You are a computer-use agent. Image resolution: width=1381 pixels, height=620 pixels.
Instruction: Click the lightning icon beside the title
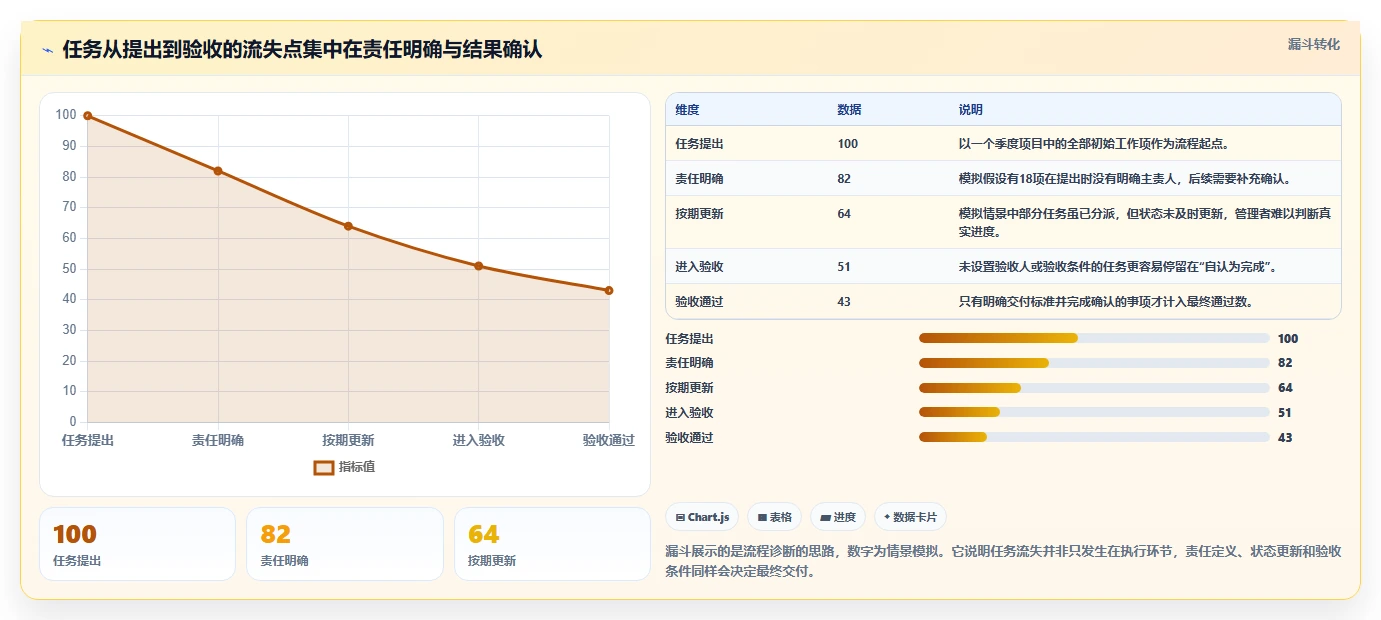click(47, 50)
